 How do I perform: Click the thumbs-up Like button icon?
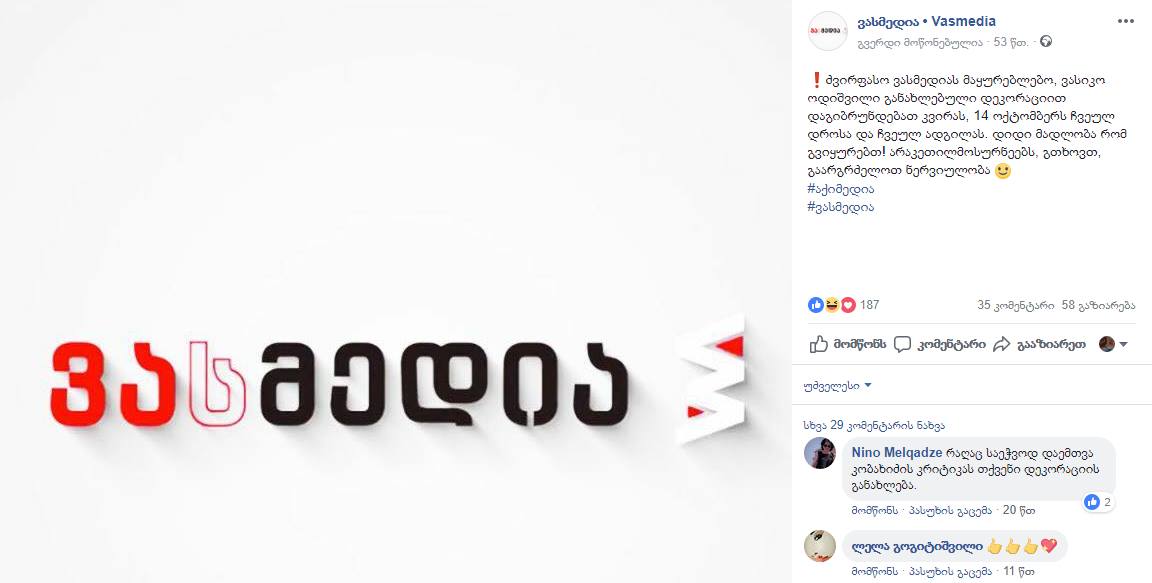click(x=818, y=344)
